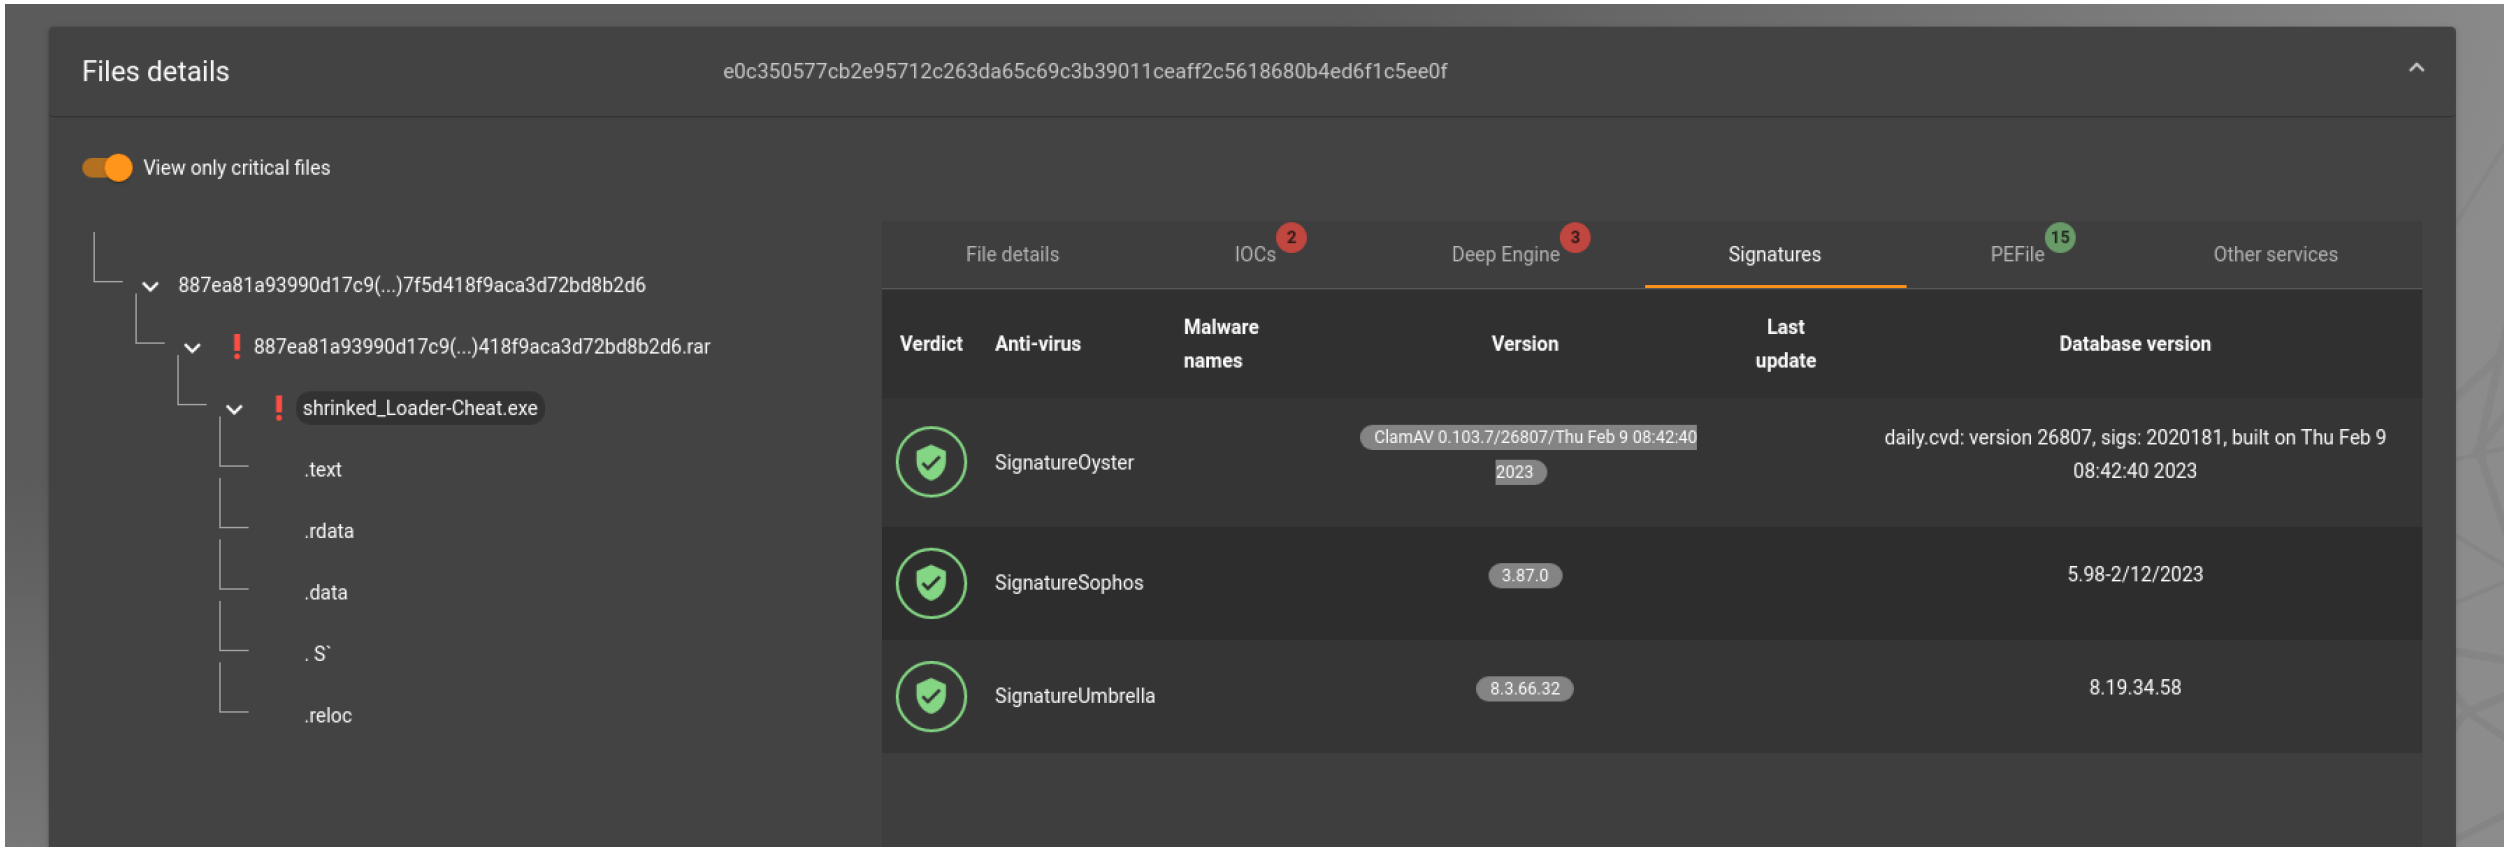Collapse the .rar archive tree node chevron
This screenshot has width=2504, height=847.
click(x=192, y=347)
